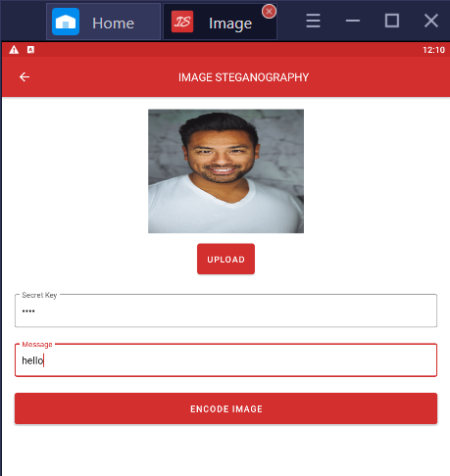
Task: Open the emulator hamburger menu
Action: coord(313,21)
